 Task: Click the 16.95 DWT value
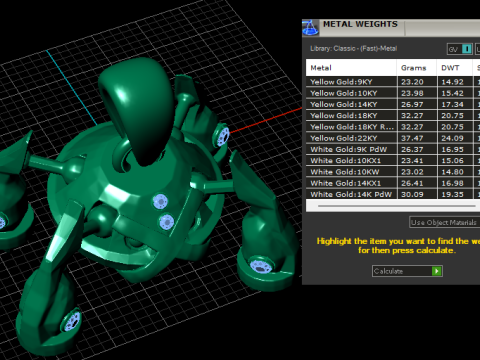pyautogui.click(x=452, y=150)
